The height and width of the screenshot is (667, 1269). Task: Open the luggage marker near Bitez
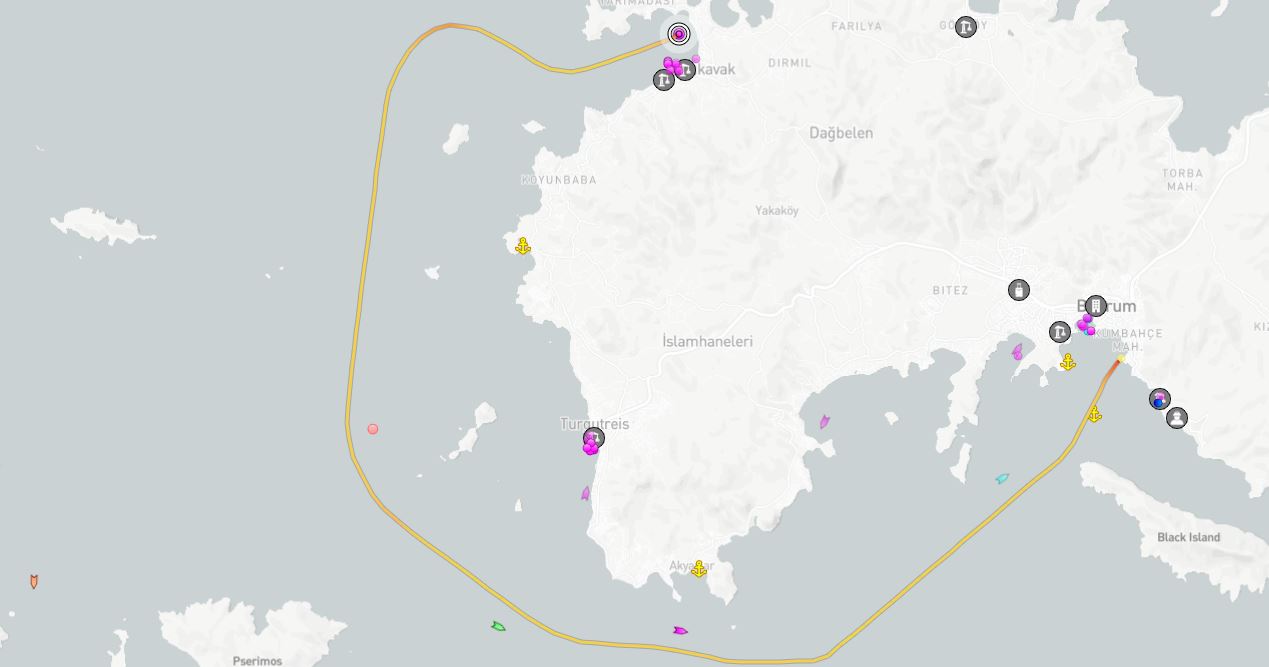click(x=1018, y=290)
